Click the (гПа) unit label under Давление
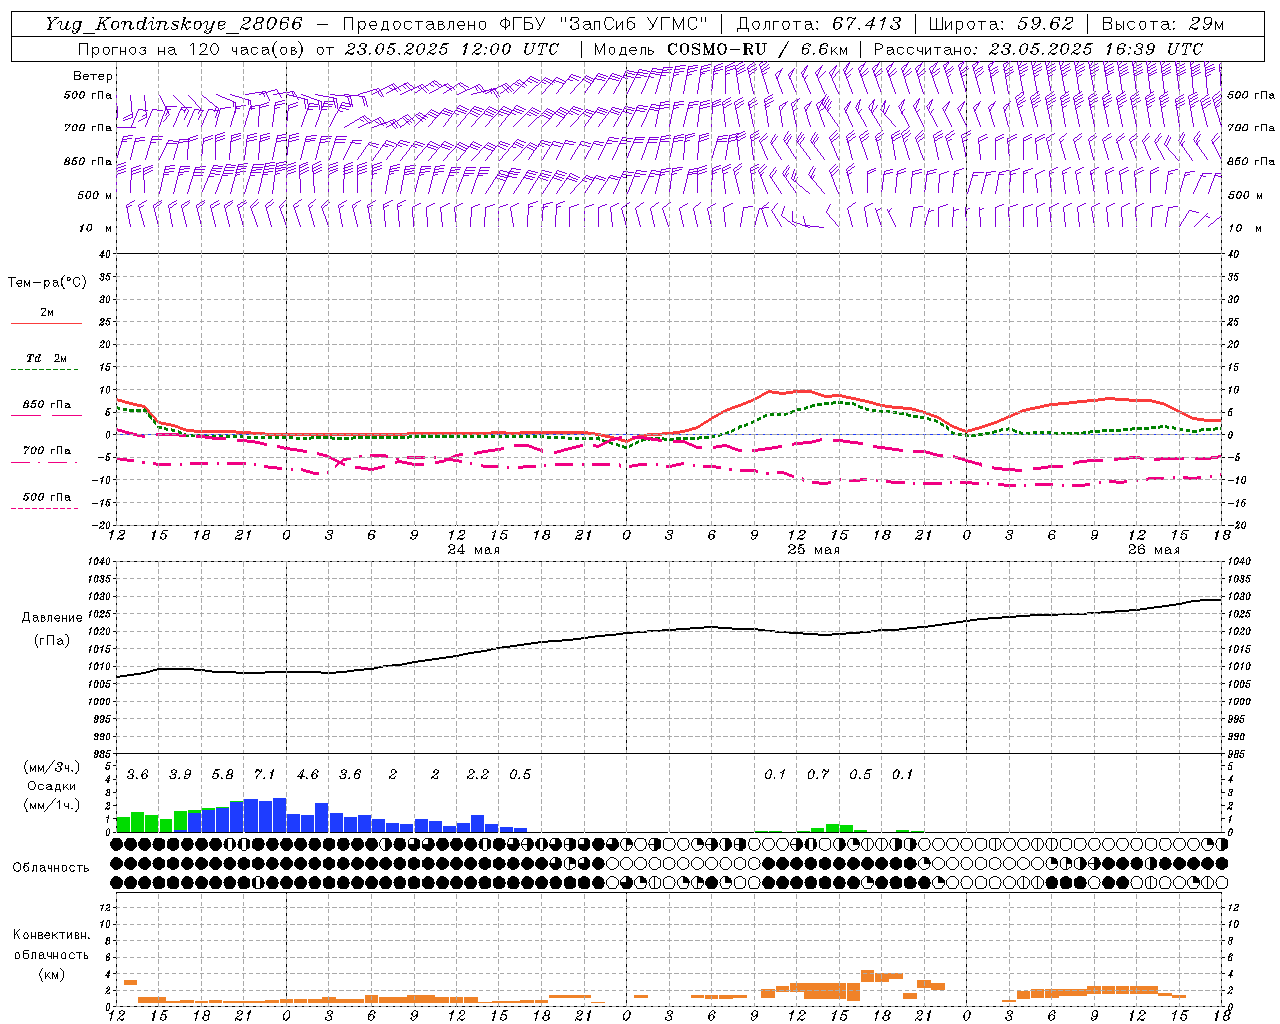 pyautogui.click(x=52, y=641)
